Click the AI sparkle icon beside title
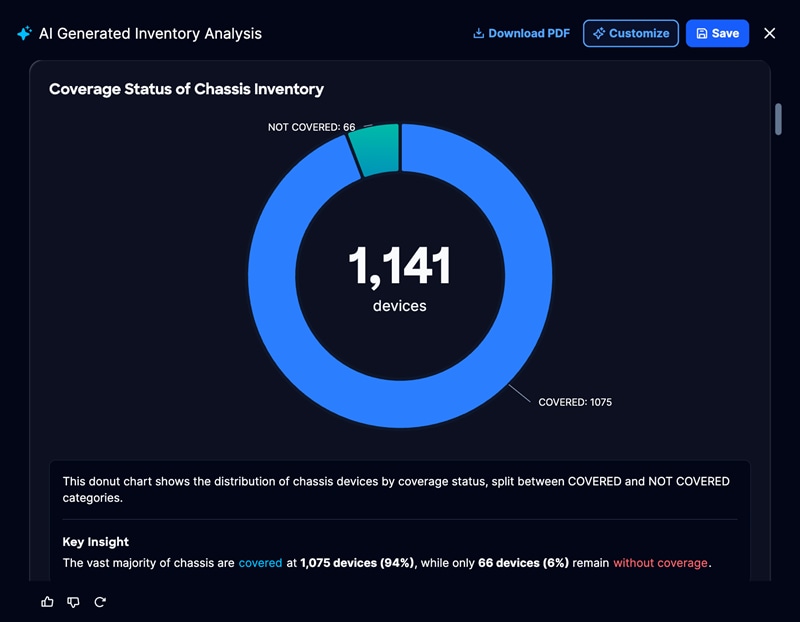This screenshot has height=622, width=800. [x=24, y=33]
